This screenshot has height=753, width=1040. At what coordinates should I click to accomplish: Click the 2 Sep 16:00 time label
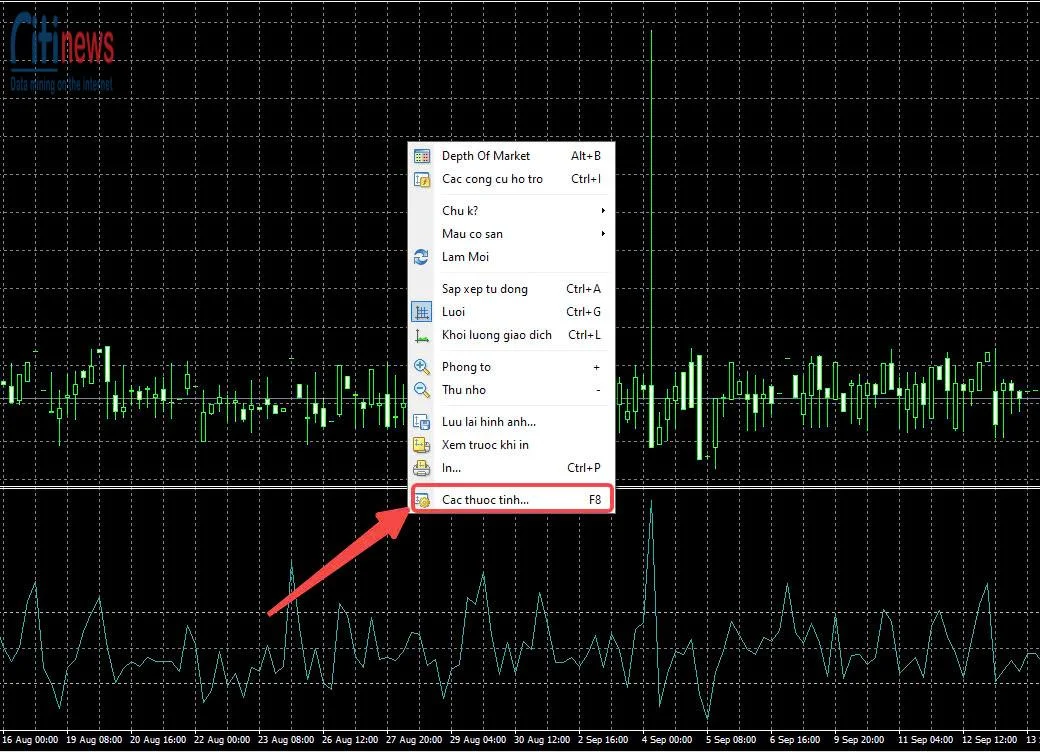603,740
